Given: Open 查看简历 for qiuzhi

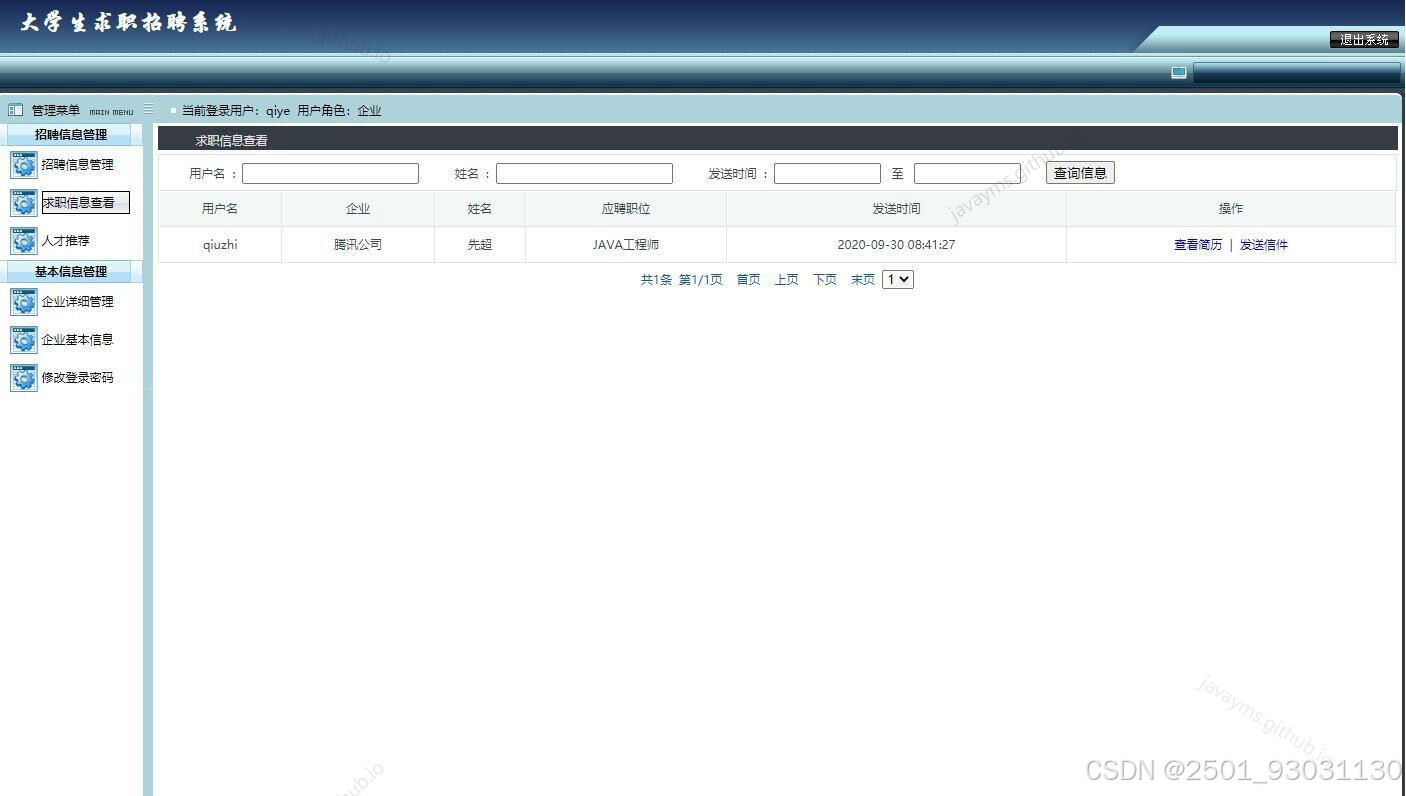Looking at the screenshot, I should click(1198, 245).
